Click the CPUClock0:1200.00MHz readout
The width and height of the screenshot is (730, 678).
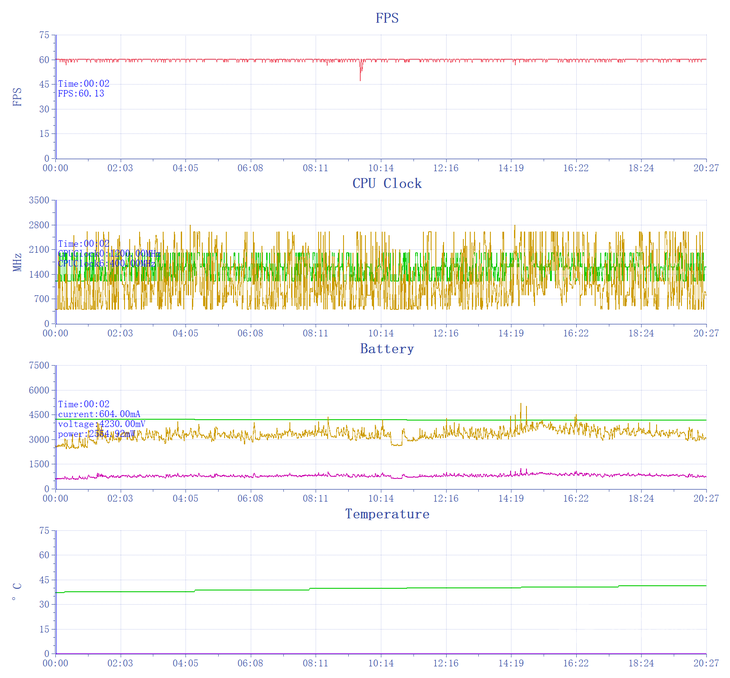(x=109, y=254)
